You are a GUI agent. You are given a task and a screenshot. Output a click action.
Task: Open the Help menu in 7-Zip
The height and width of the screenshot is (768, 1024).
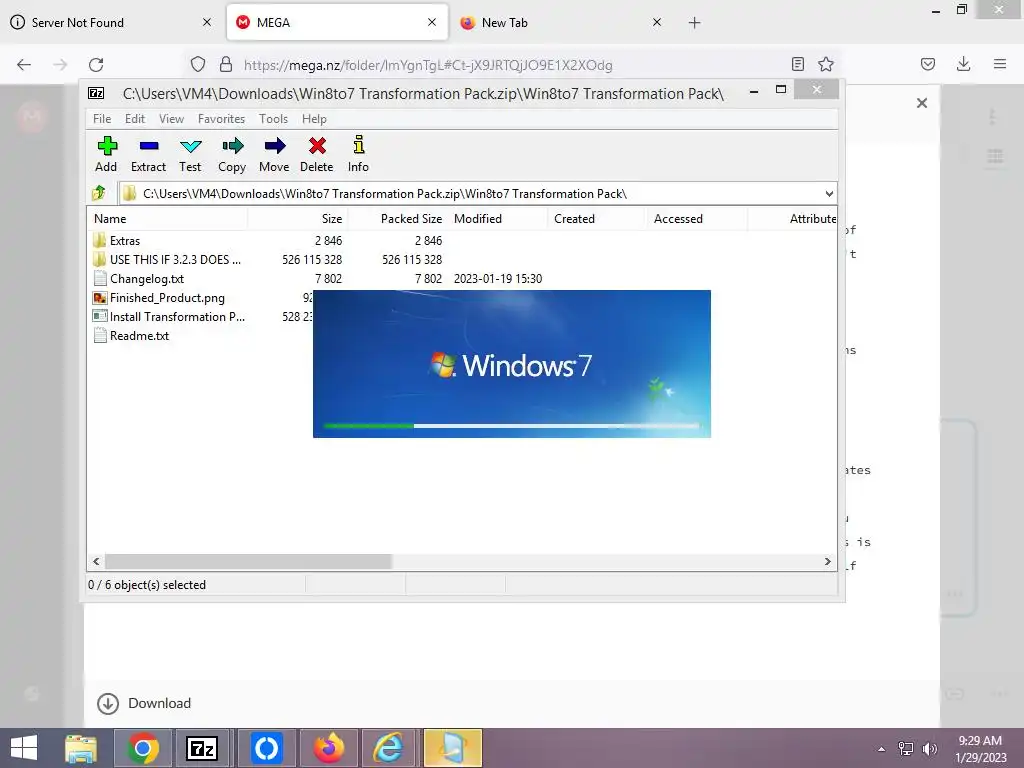click(x=314, y=119)
